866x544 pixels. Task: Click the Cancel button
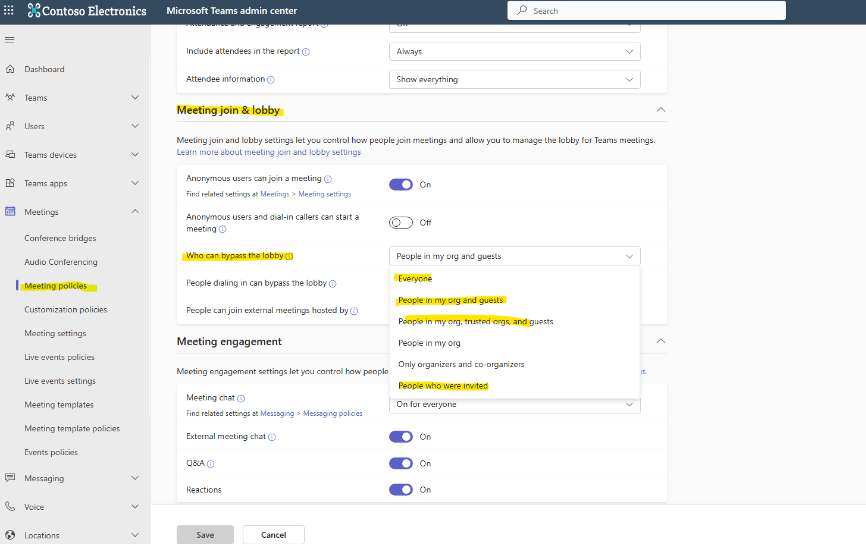coord(273,535)
